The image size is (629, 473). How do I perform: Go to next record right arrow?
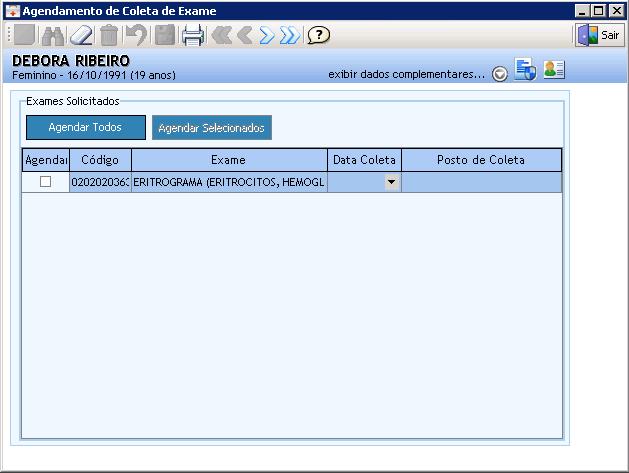267,35
